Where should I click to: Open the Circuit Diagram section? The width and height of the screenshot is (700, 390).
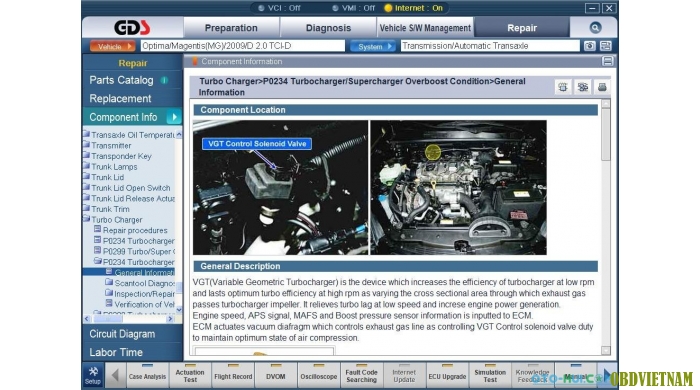pos(122,334)
